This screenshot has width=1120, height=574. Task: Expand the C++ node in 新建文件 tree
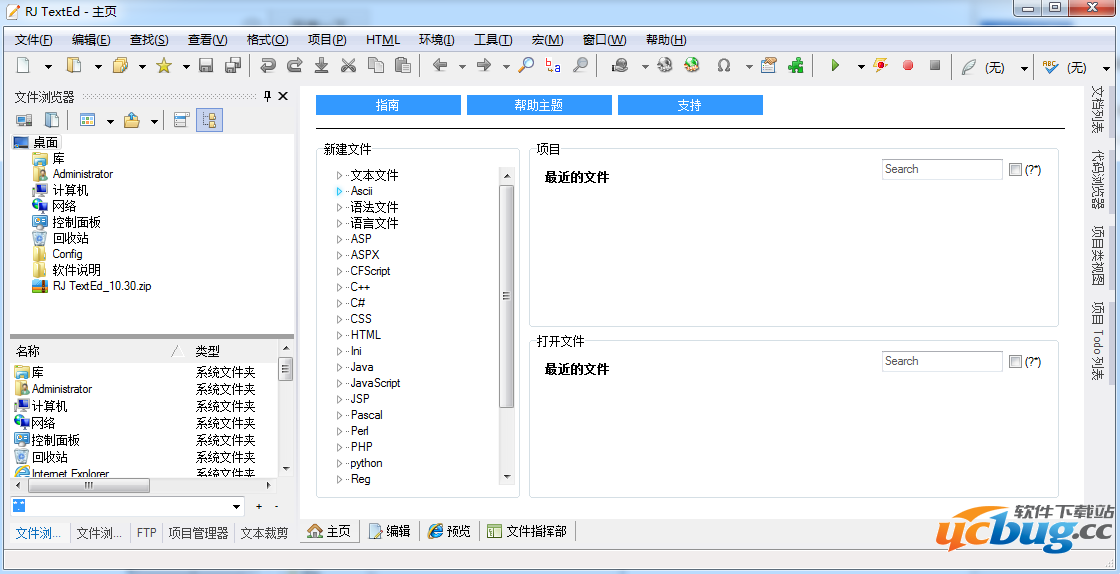click(340, 287)
